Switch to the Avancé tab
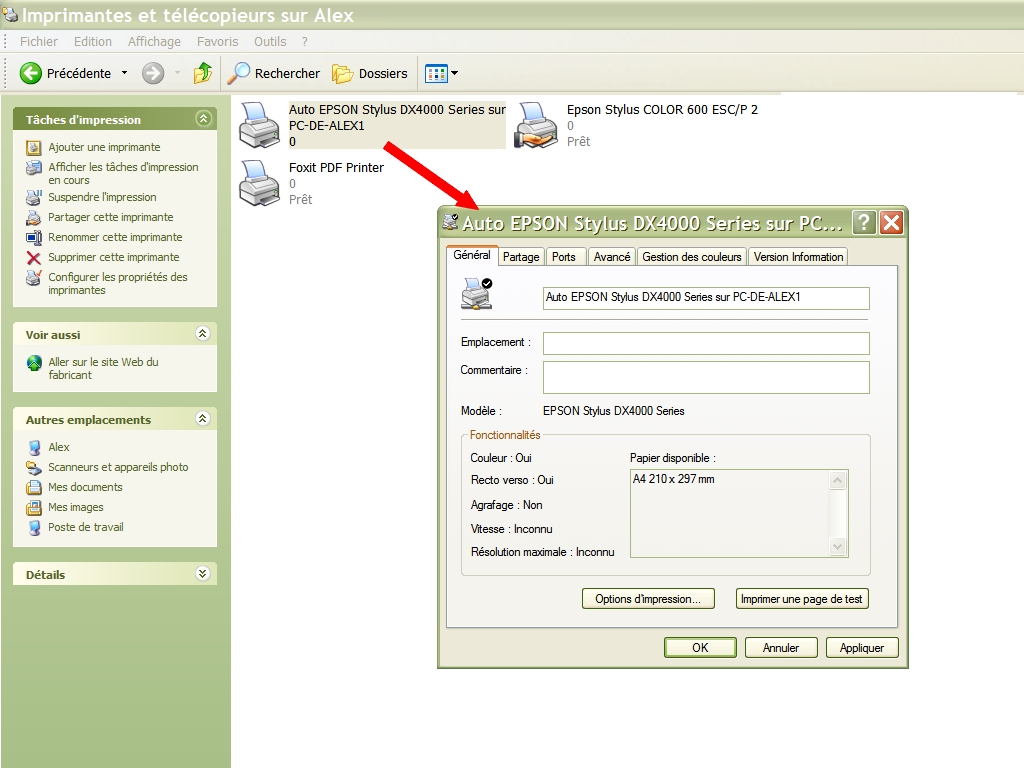 point(612,257)
